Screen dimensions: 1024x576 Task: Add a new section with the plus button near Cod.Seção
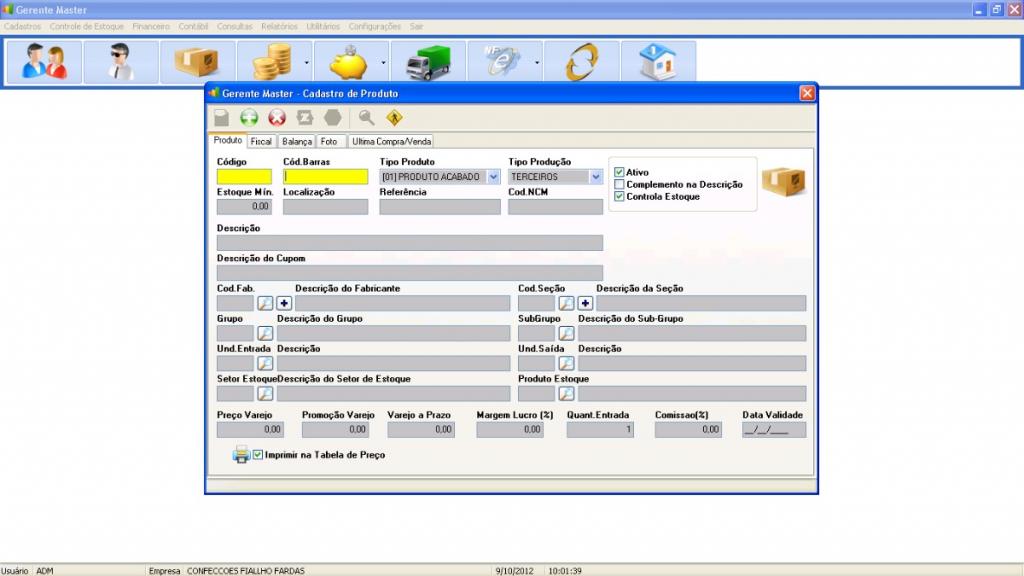pos(585,301)
